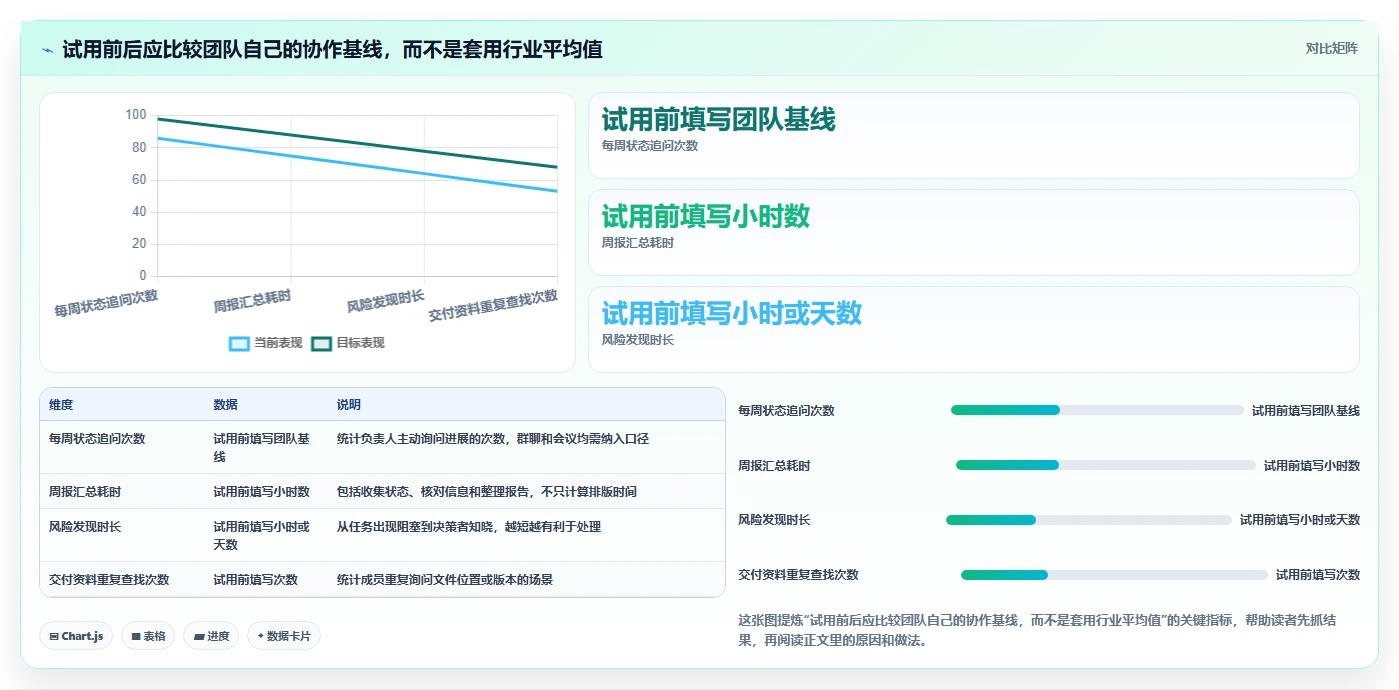This screenshot has width=1399, height=690.
Task: Click progress row label 风险发现时长
Action: click(774, 520)
